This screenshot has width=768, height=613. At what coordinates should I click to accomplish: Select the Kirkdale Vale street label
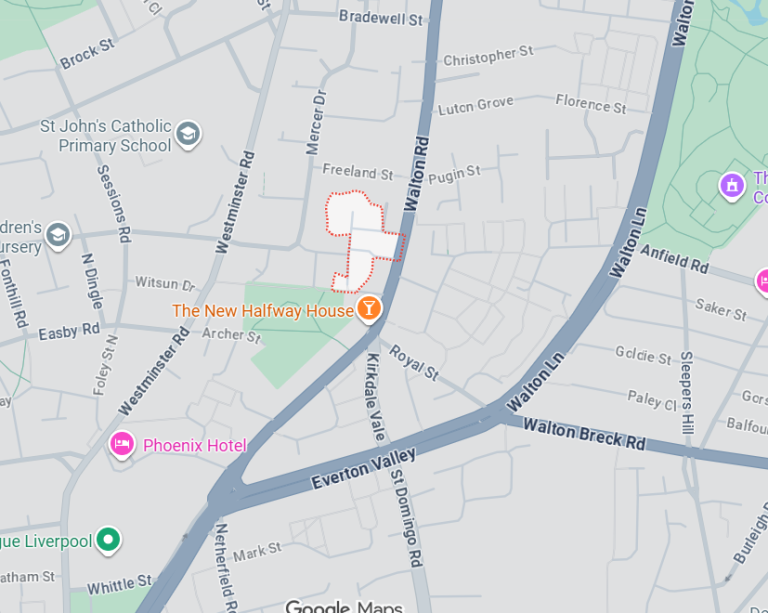376,397
